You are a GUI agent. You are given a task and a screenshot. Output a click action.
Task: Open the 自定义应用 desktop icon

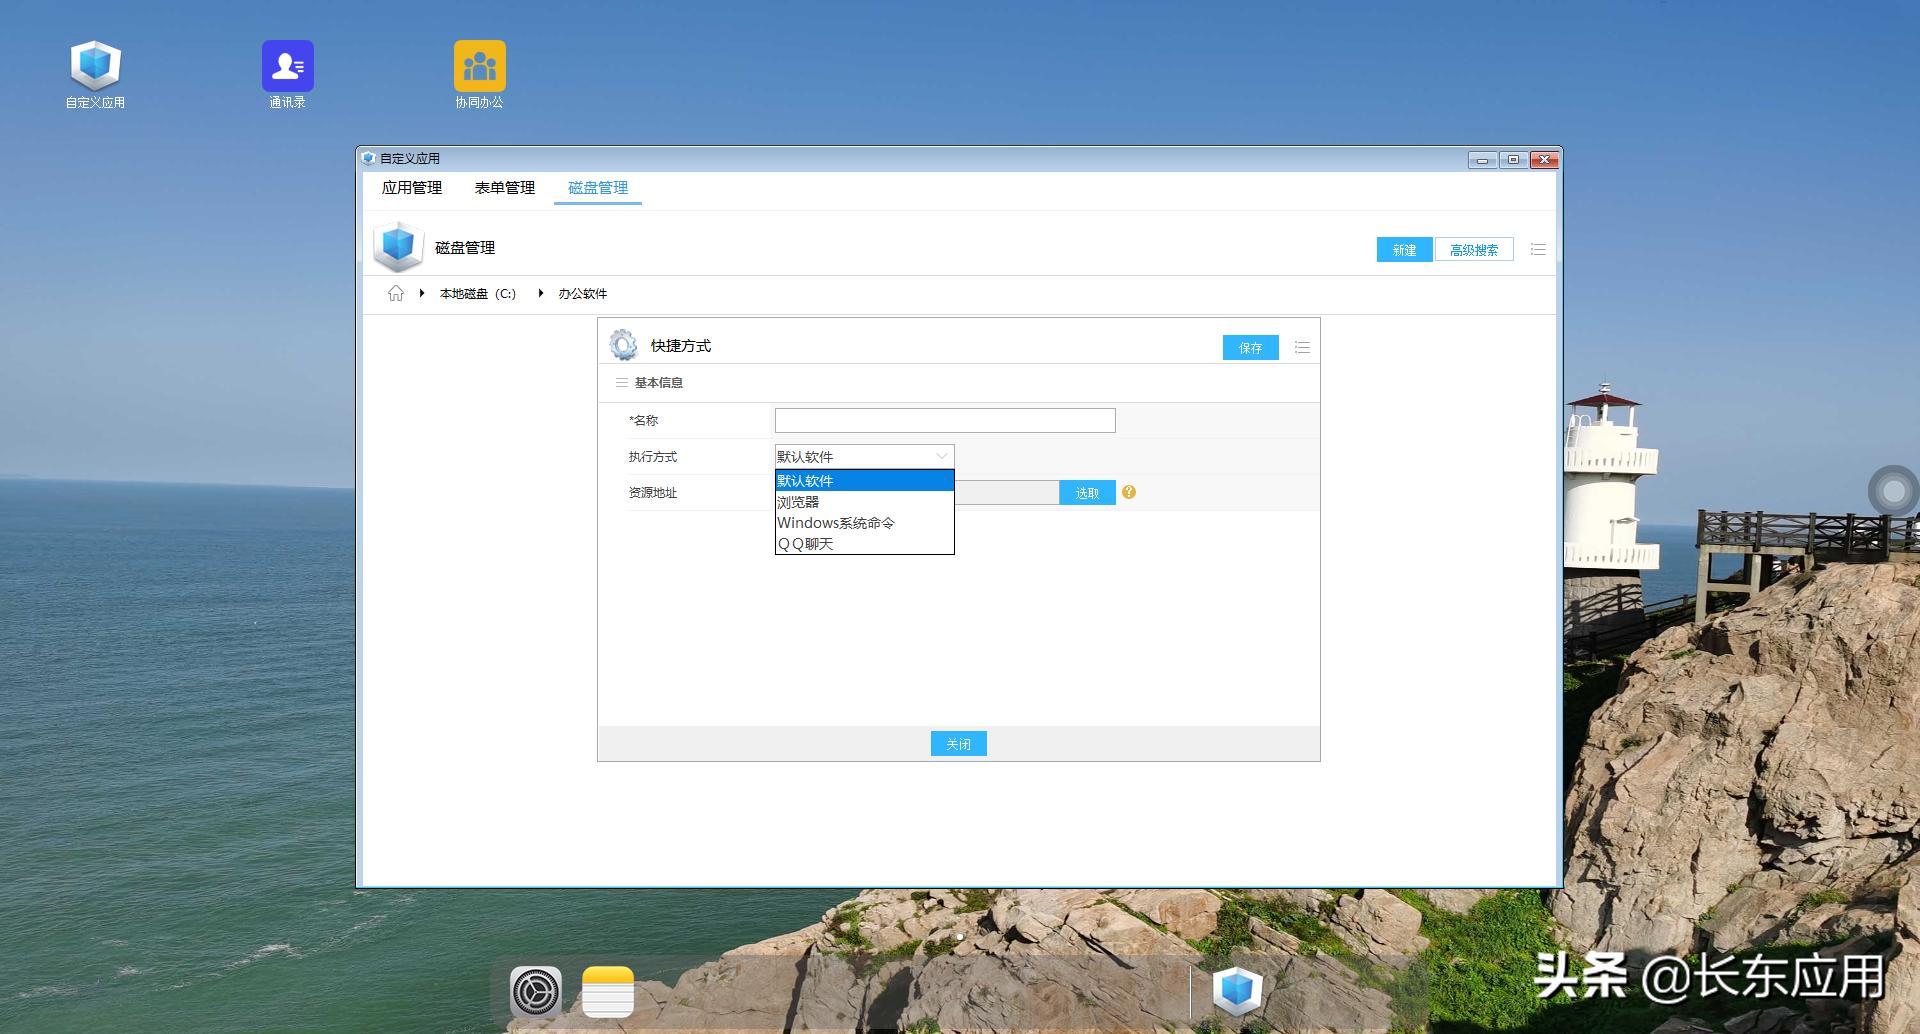(95, 68)
